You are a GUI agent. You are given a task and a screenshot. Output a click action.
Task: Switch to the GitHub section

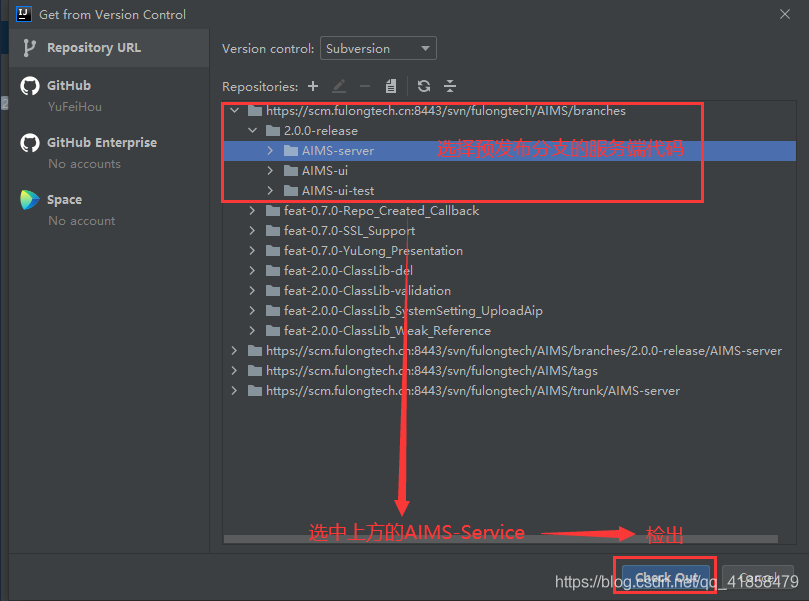tap(109, 95)
